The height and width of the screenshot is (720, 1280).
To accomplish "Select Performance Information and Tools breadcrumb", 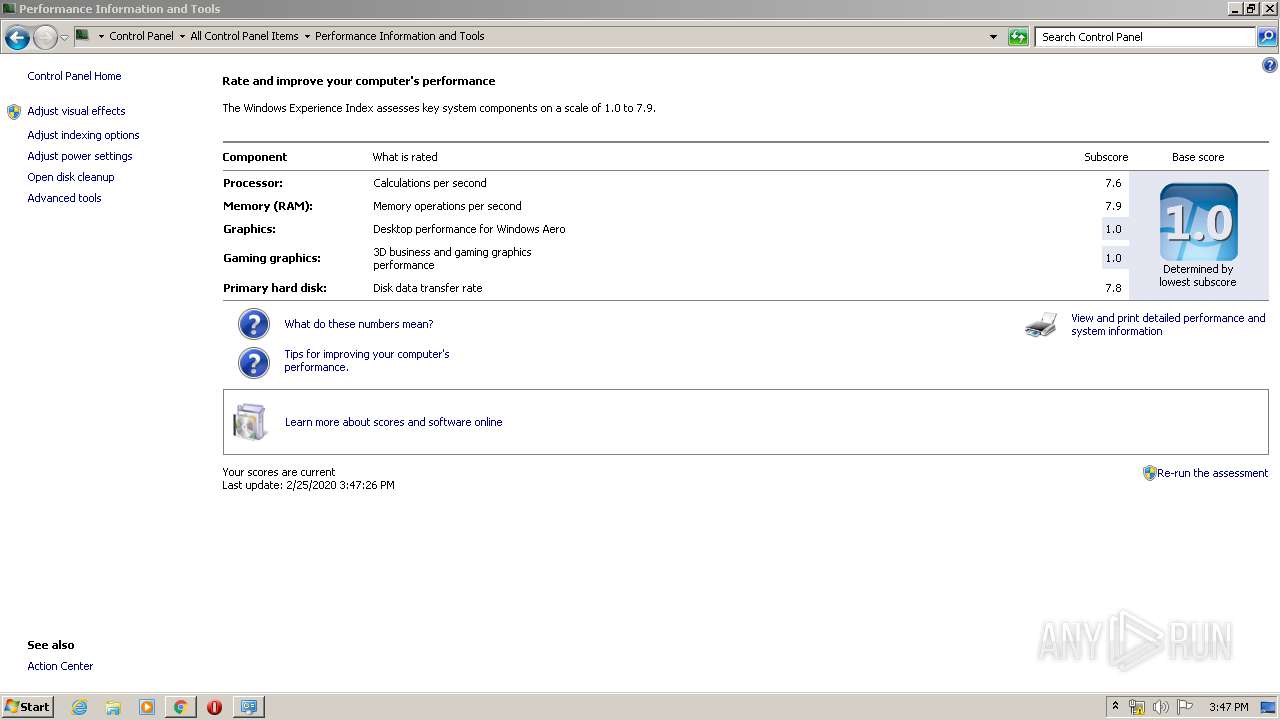I will tap(399, 36).
